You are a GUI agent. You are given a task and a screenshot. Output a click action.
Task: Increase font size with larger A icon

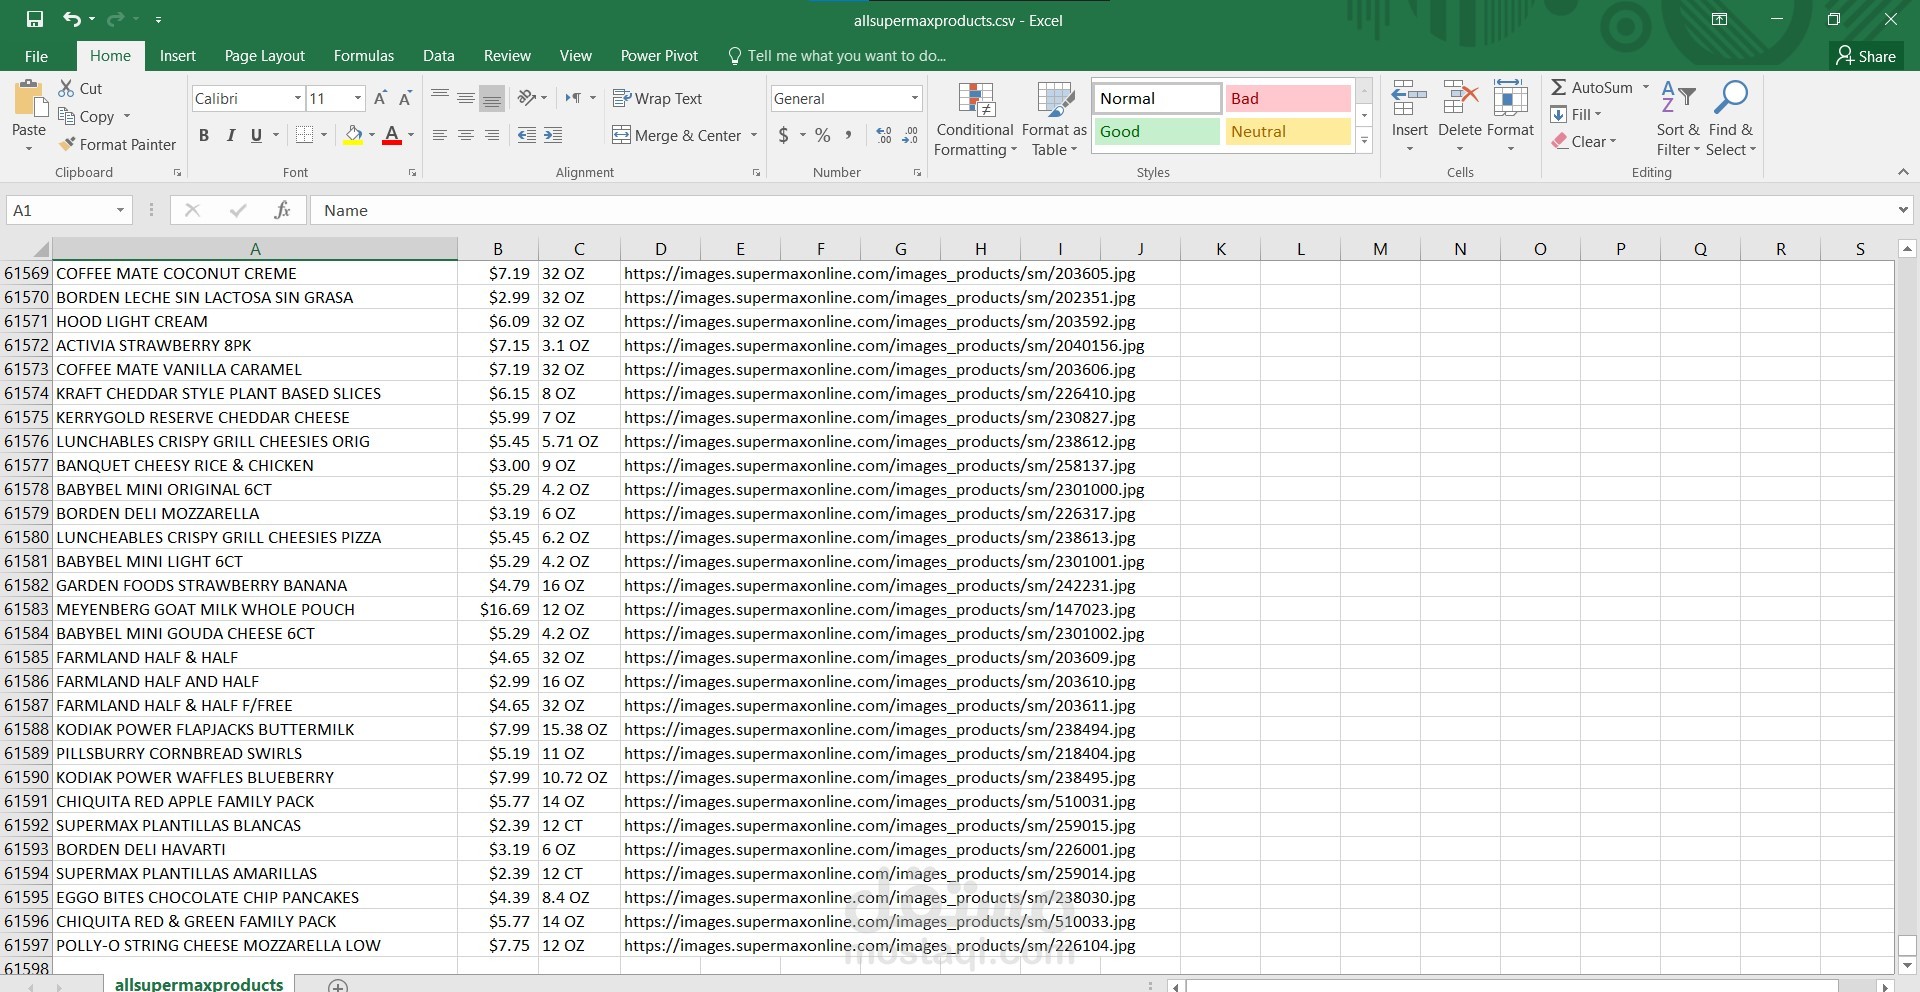(x=380, y=98)
